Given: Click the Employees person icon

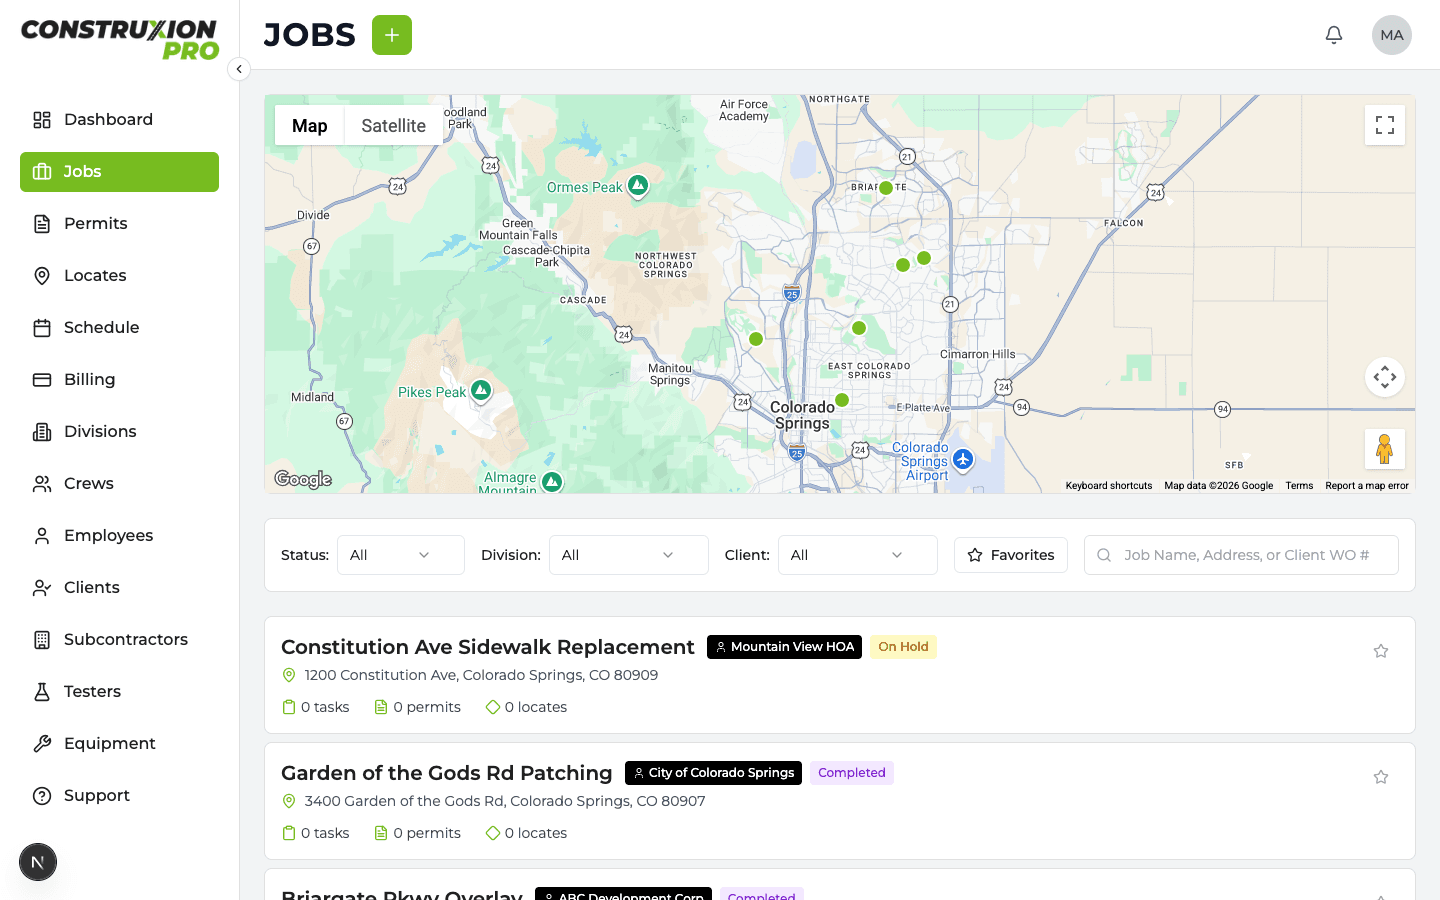Looking at the screenshot, I should click(42, 536).
